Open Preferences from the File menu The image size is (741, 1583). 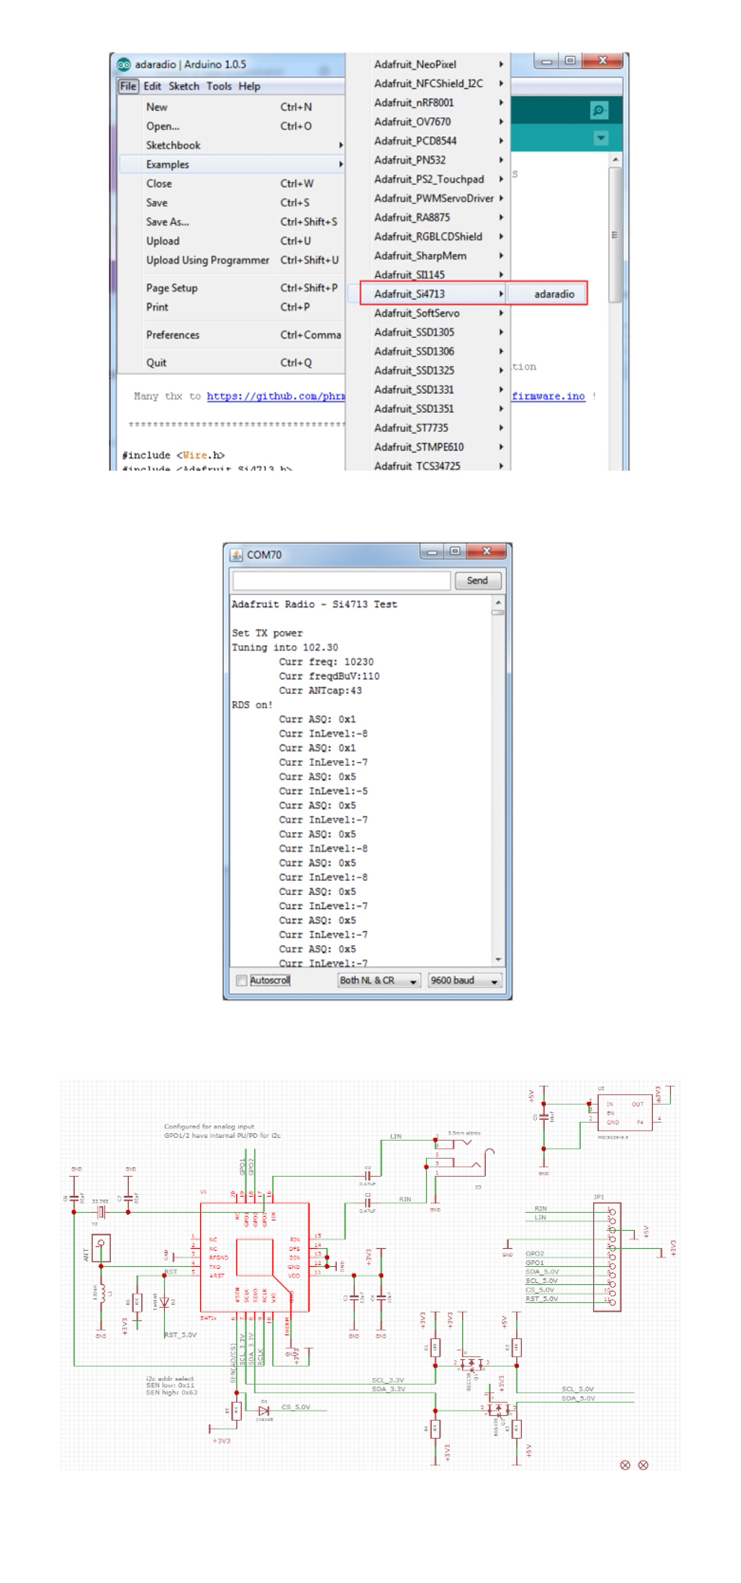click(232, 335)
